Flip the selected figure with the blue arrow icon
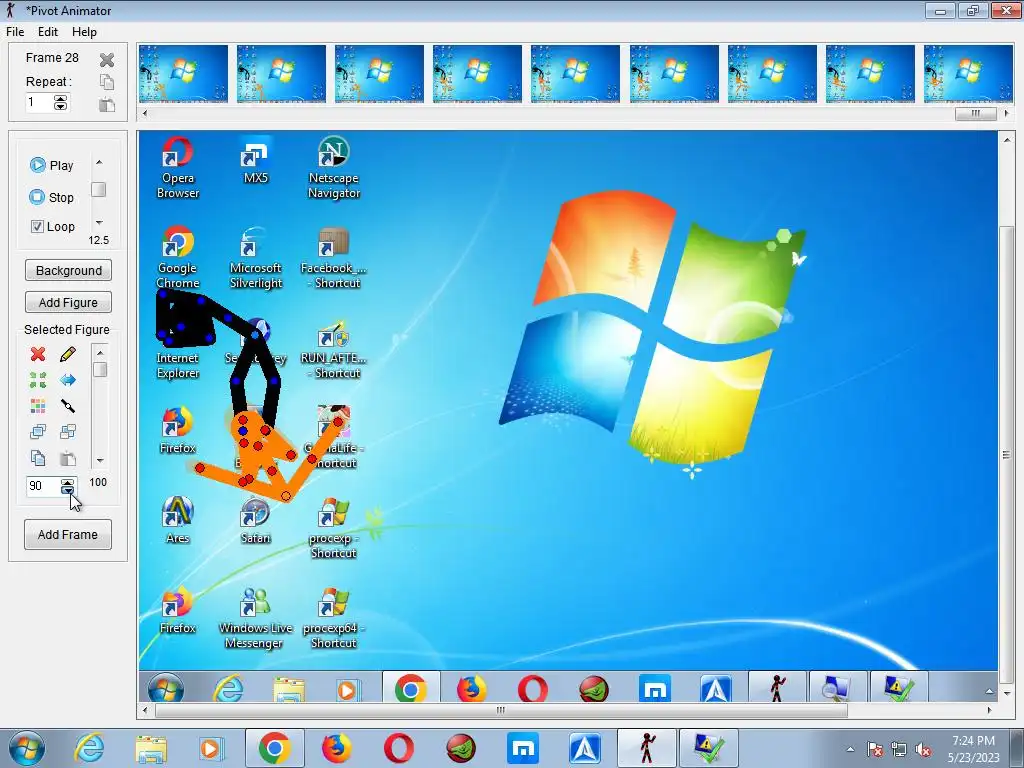 (x=67, y=380)
